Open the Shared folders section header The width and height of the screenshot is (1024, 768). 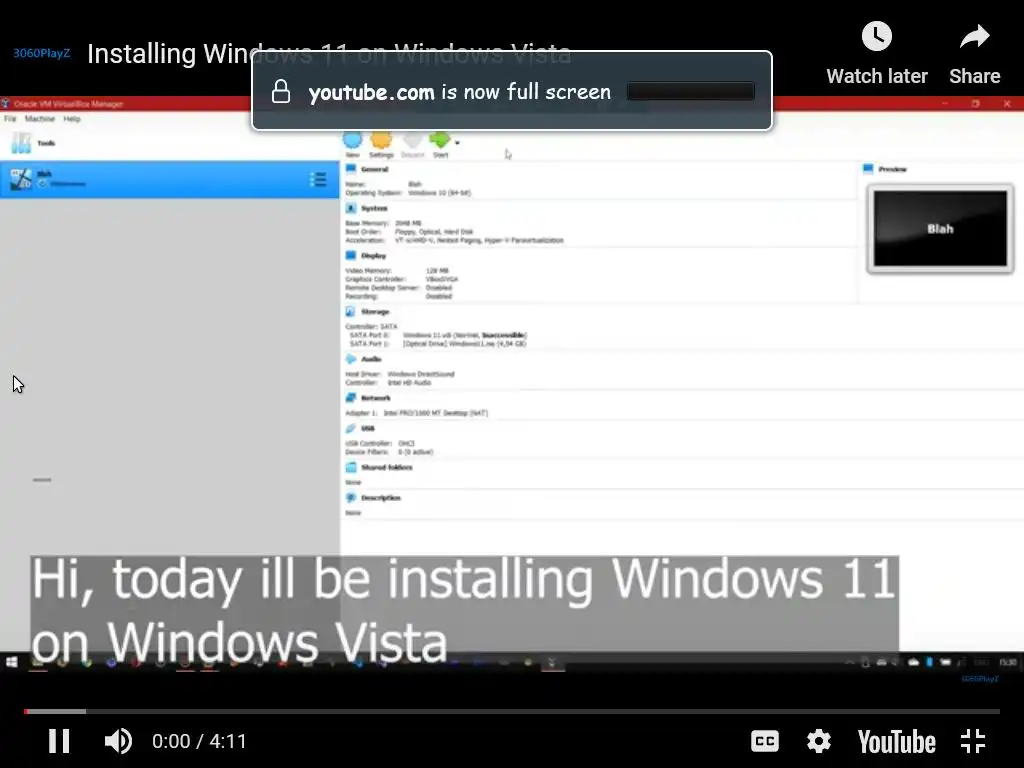click(386, 468)
